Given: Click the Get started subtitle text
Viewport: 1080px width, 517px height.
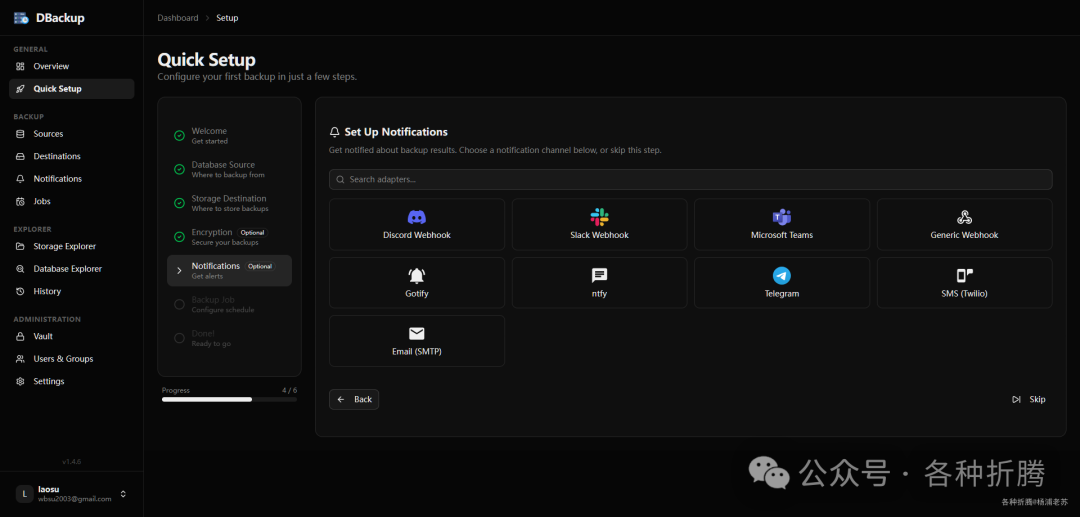Looking at the screenshot, I should (x=209, y=141).
